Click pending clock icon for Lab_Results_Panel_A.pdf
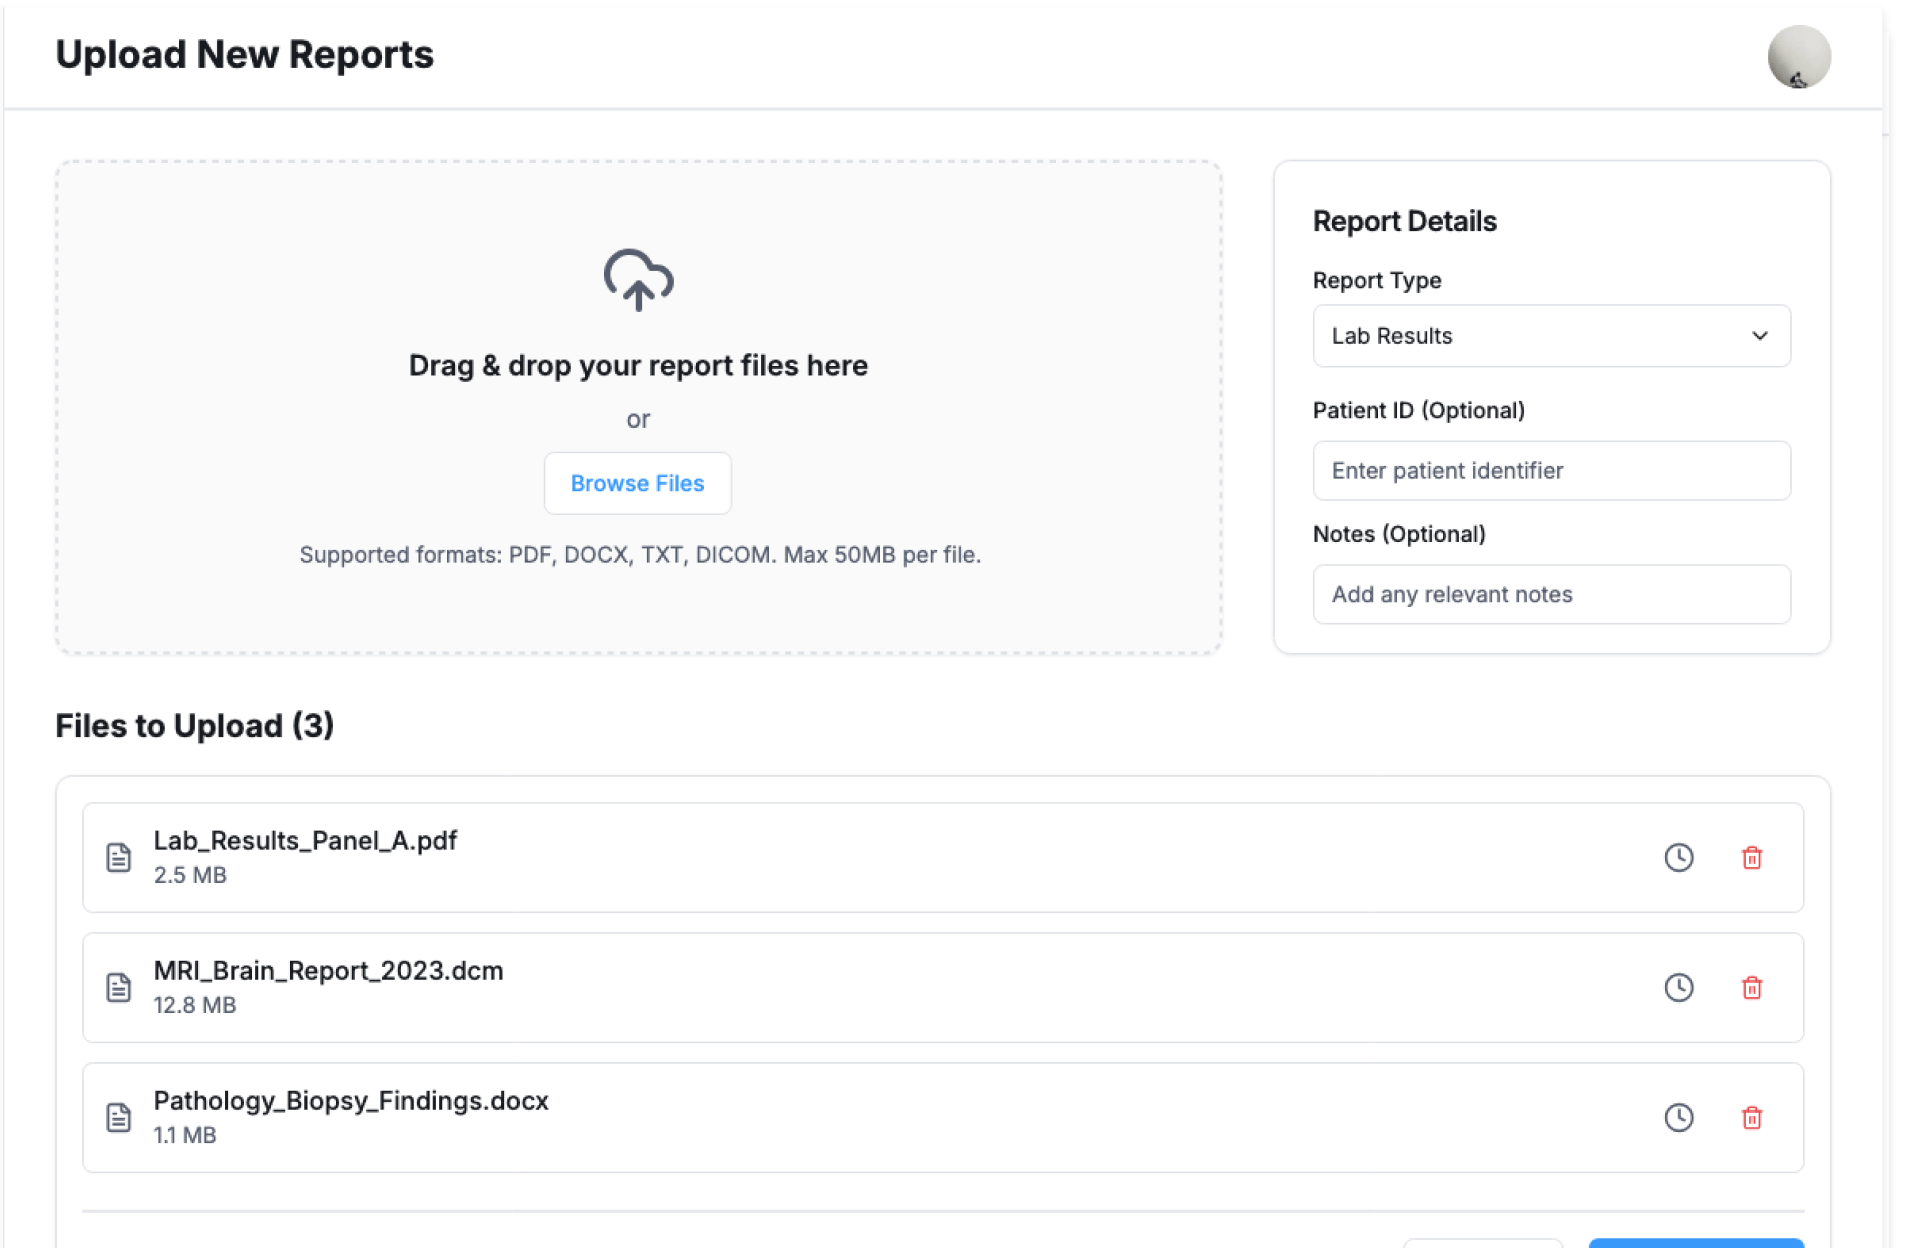 (1678, 858)
